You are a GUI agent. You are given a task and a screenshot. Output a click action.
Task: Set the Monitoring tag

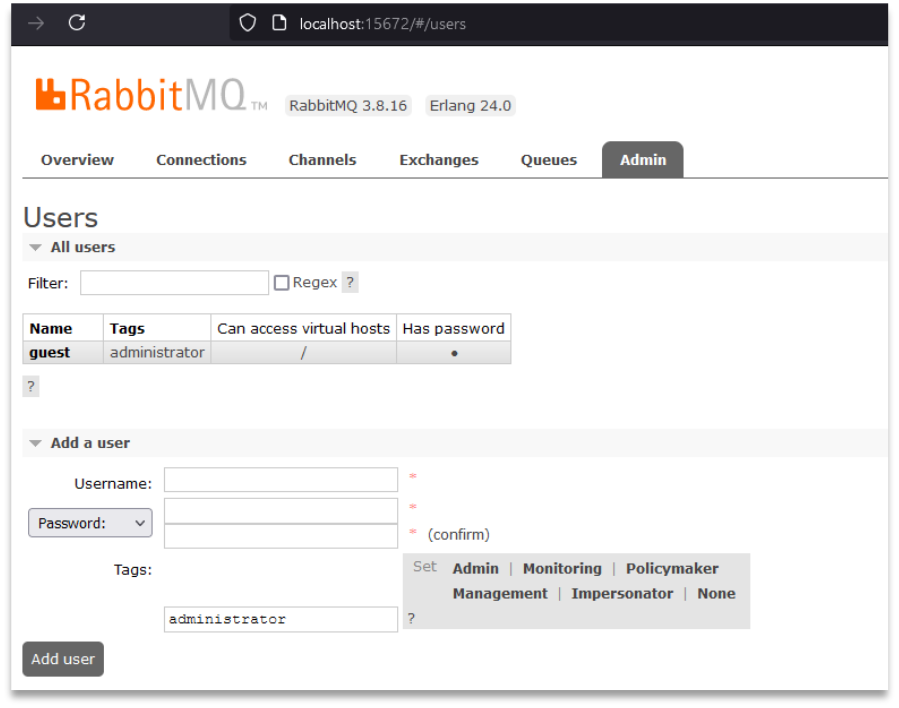coord(562,568)
